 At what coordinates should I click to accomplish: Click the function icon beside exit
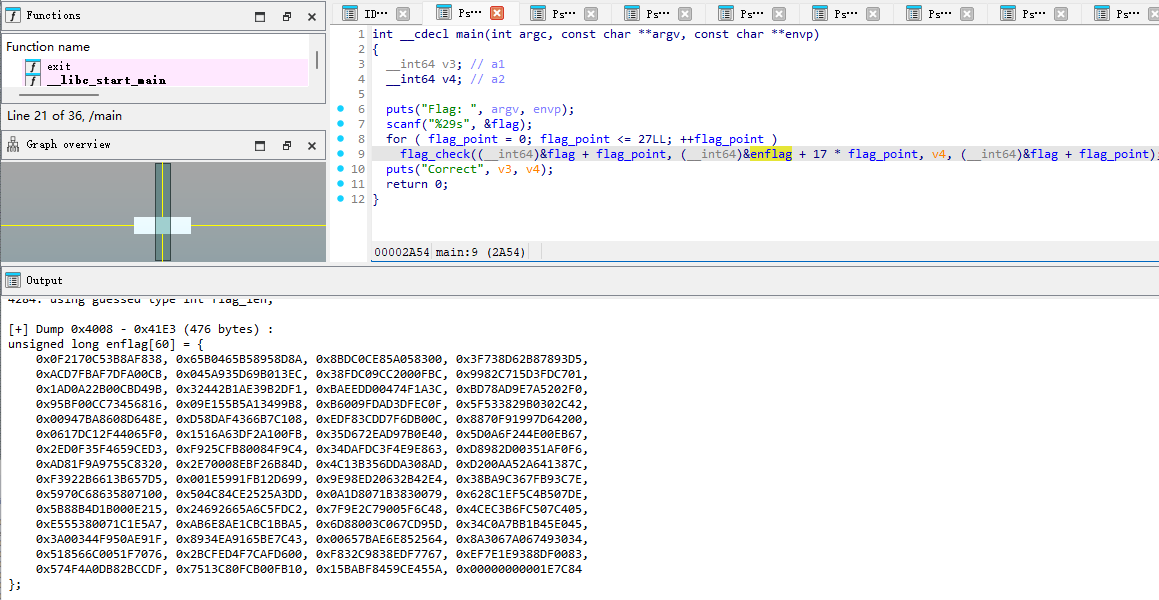coord(33,67)
